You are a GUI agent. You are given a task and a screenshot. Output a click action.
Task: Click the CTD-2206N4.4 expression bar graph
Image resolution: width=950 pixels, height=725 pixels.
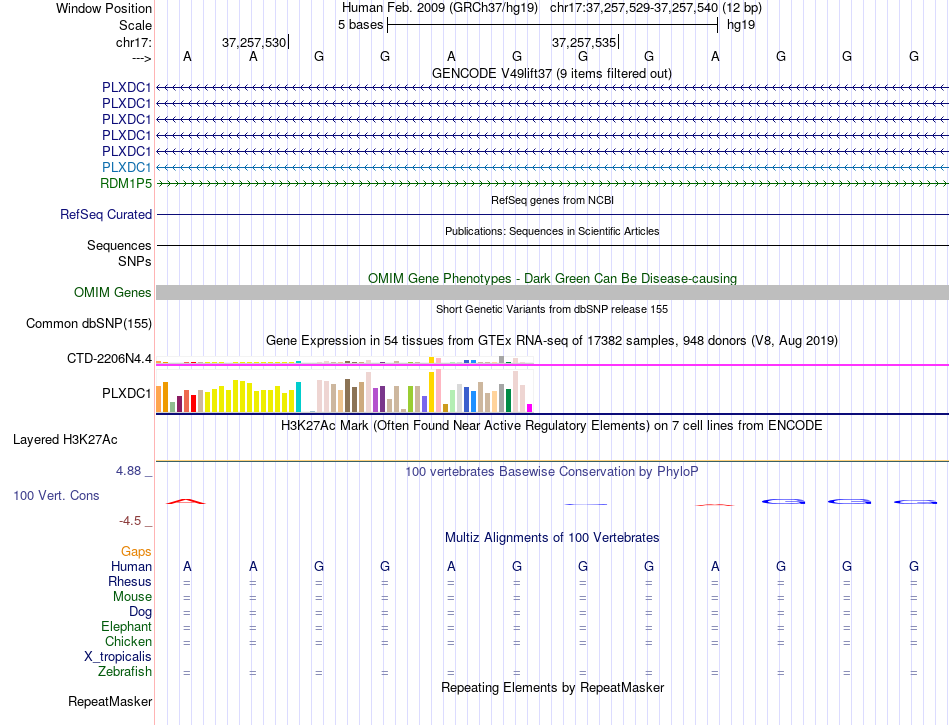[x=344, y=360]
